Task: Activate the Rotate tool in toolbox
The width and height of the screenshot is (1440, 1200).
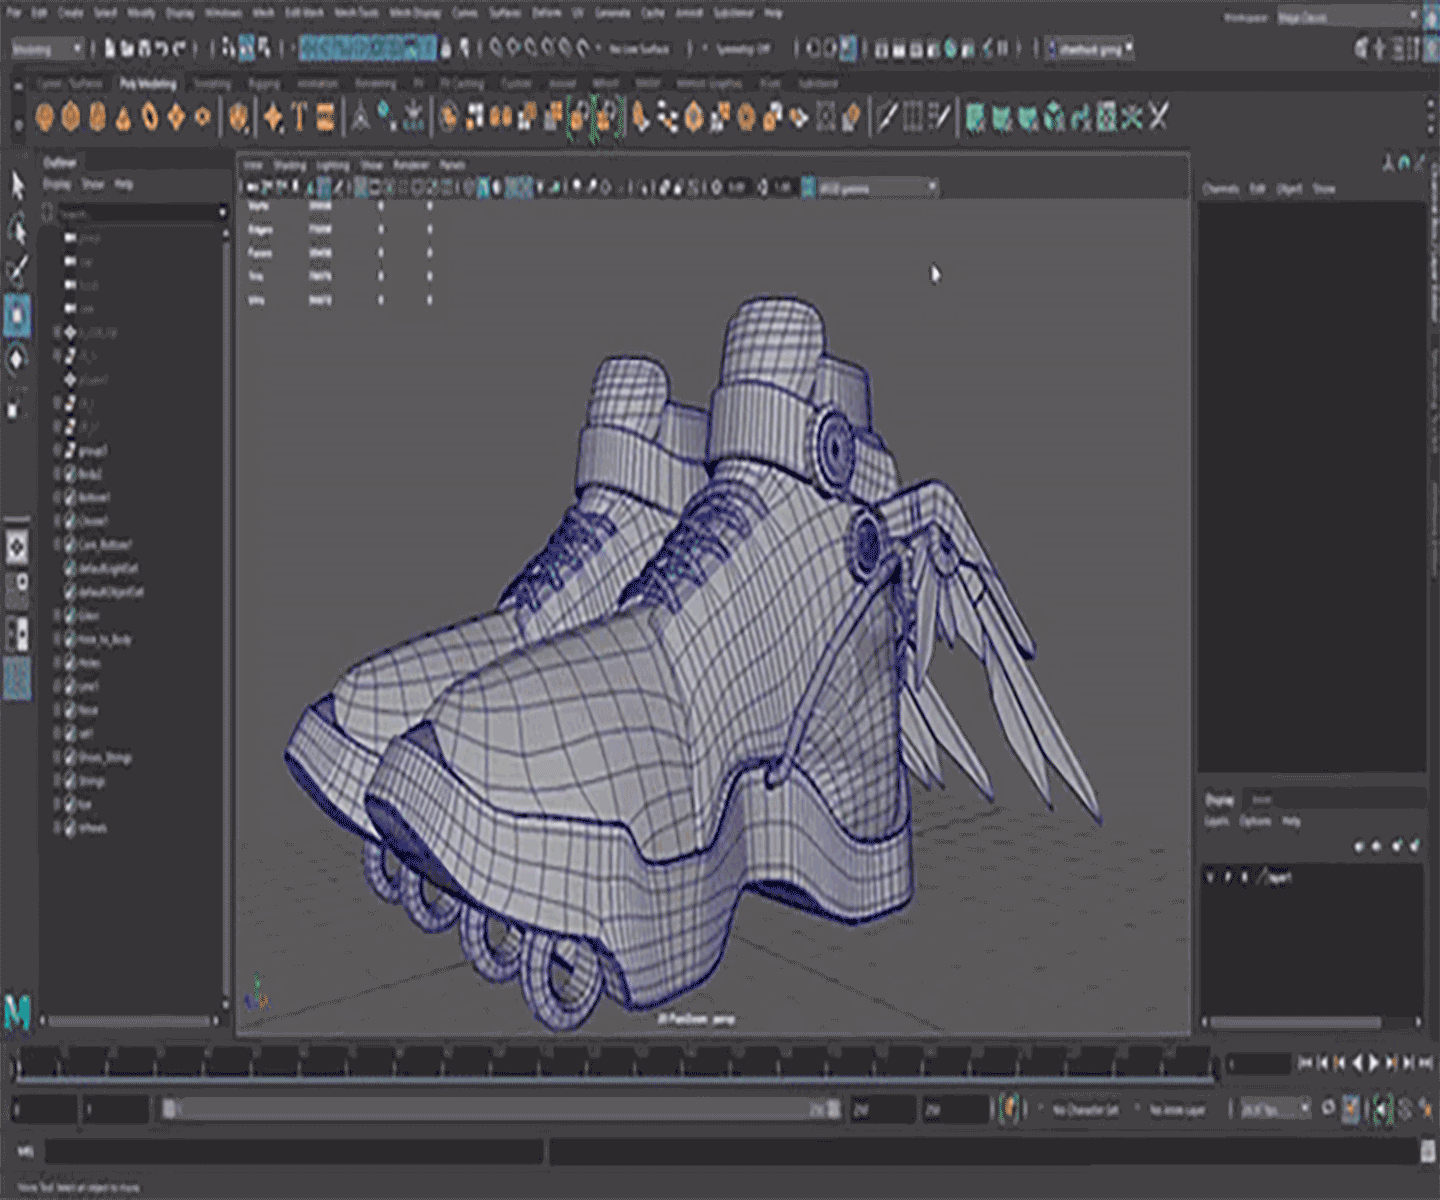Action: (17, 359)
